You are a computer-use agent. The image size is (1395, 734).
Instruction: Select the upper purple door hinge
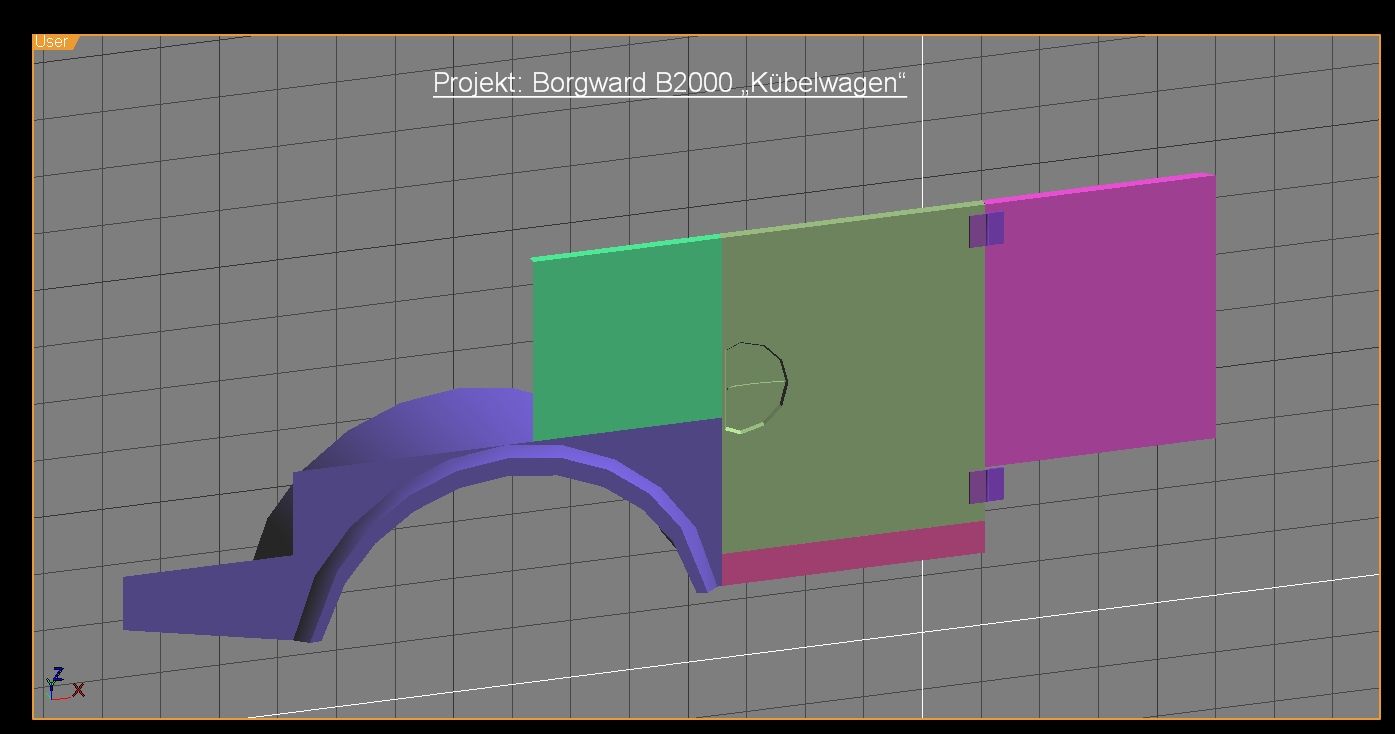[x=986, y=228]
